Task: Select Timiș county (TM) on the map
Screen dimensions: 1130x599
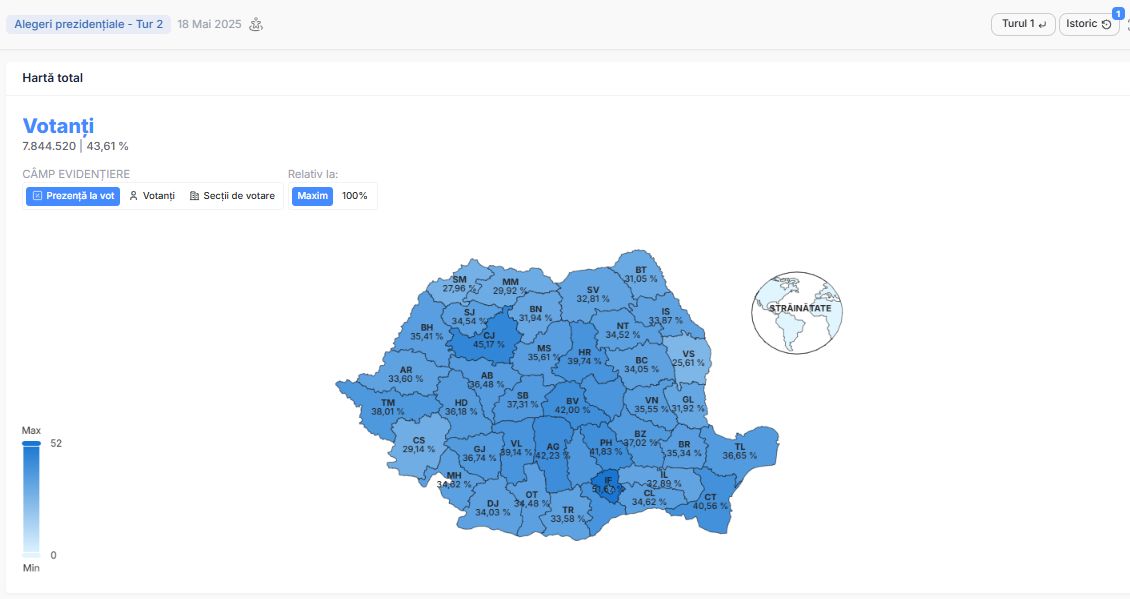Action: [x=388, y=407]
